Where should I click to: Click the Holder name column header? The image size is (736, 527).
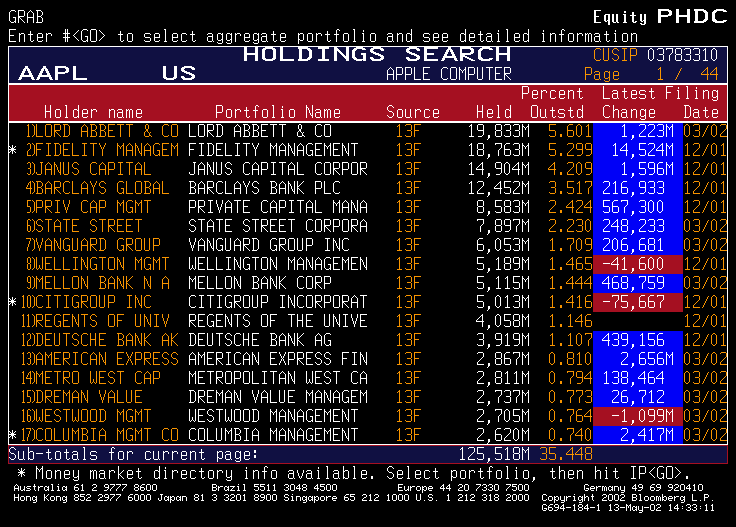(93, 112)
